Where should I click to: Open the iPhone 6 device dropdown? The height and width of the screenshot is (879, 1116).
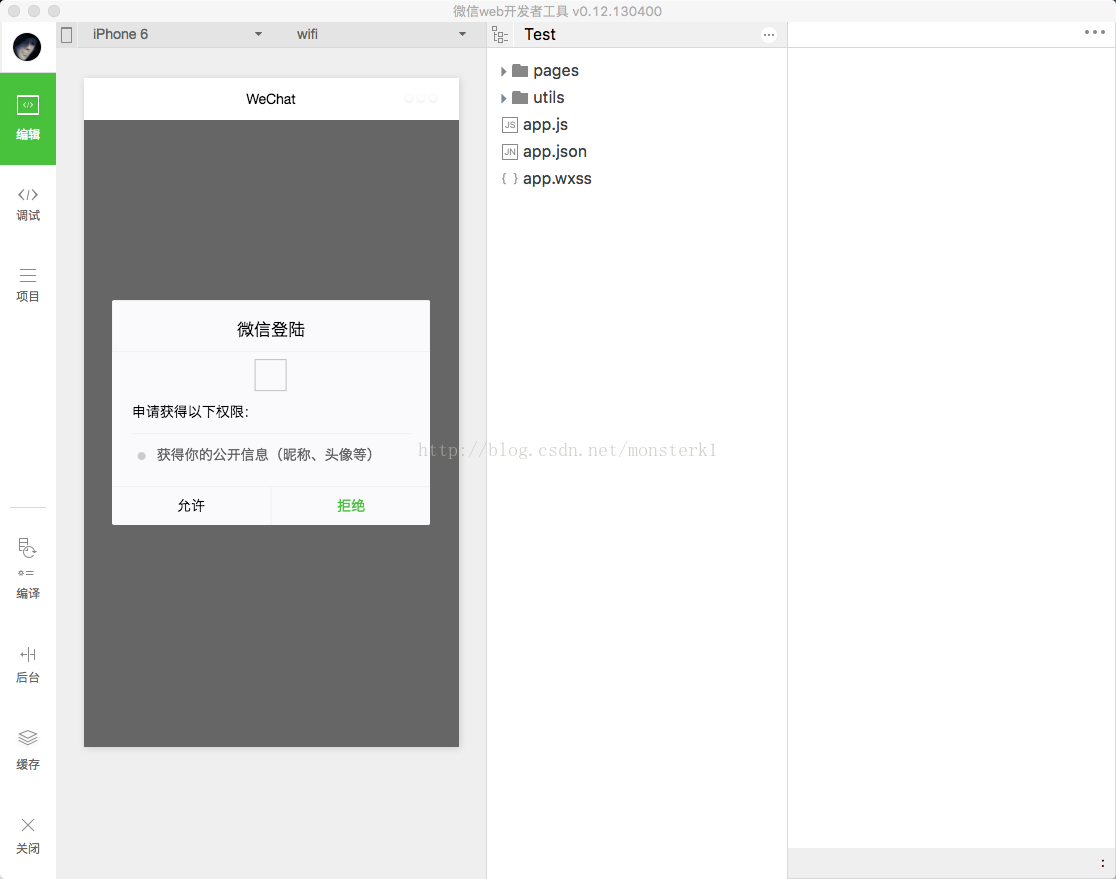coord(177,34)
